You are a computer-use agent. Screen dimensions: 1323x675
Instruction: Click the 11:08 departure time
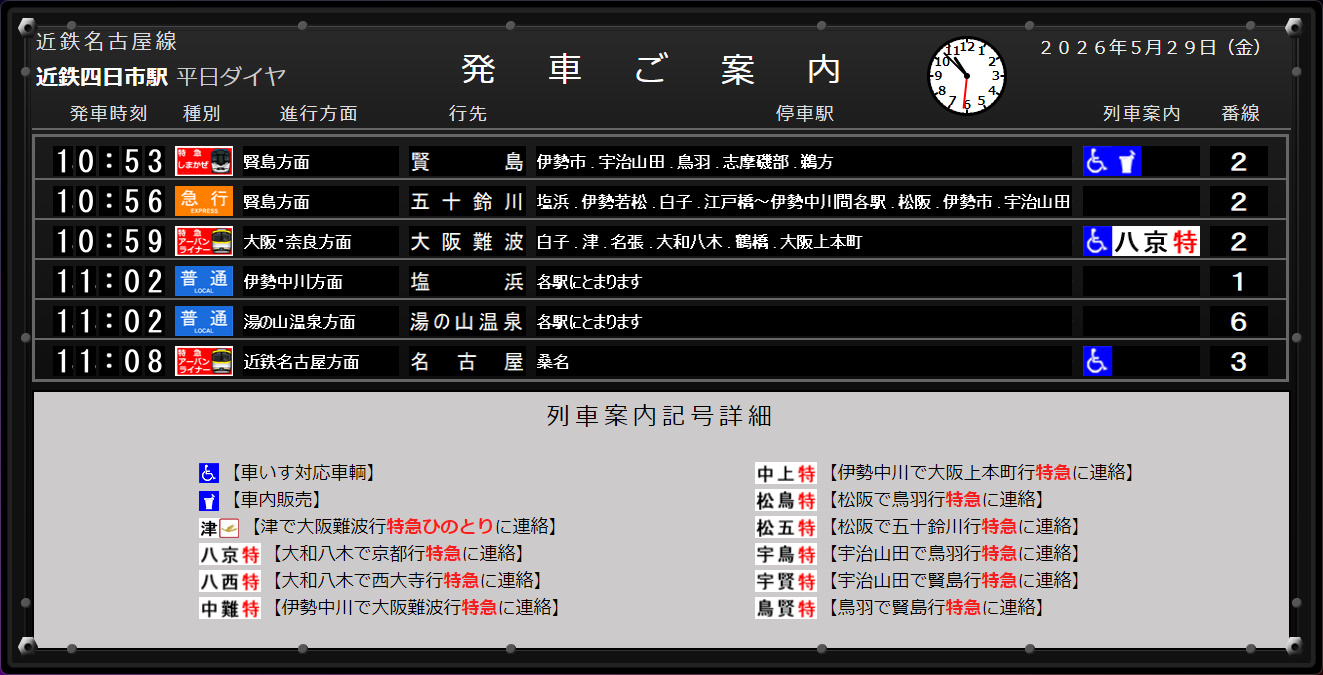[x=109, y=361]
